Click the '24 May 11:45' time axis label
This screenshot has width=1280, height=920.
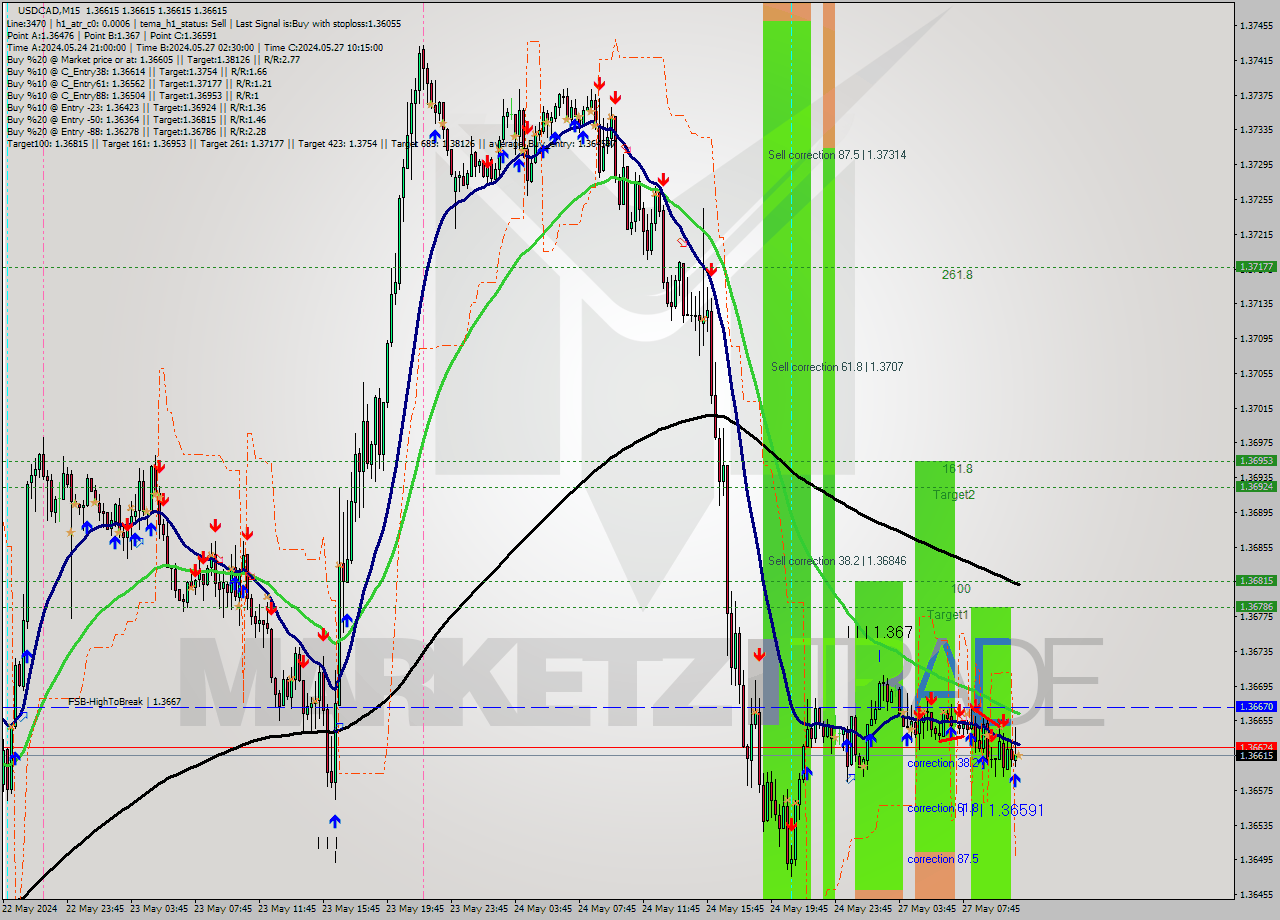[672, 909]
